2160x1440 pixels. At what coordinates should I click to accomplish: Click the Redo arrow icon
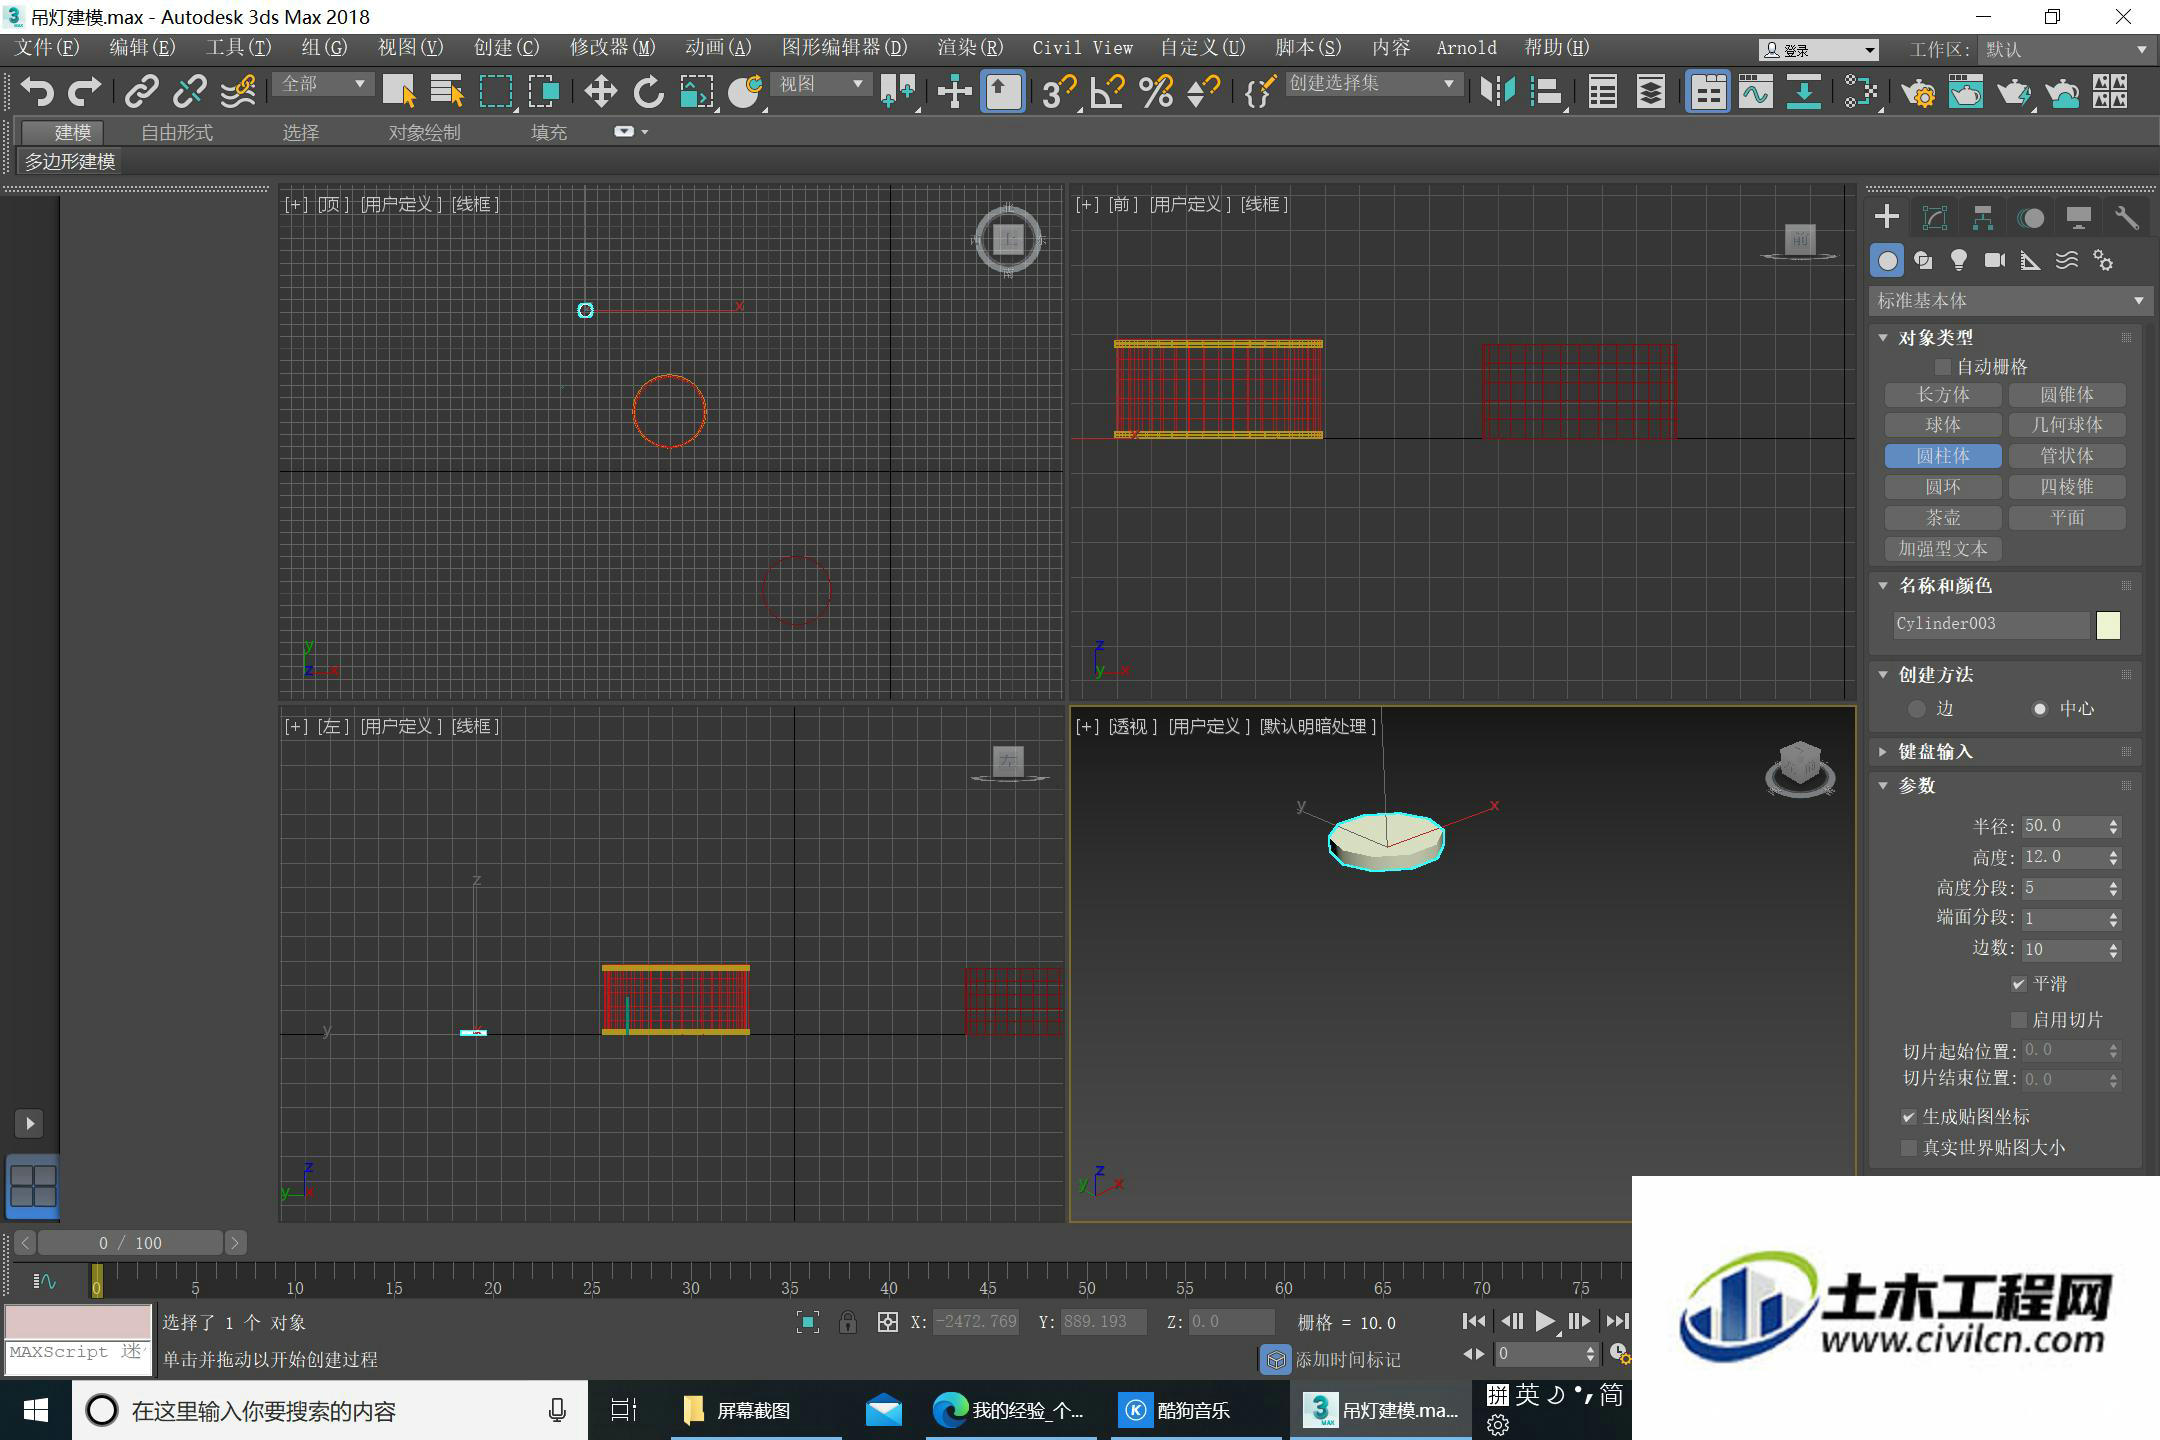click(84, 92)
